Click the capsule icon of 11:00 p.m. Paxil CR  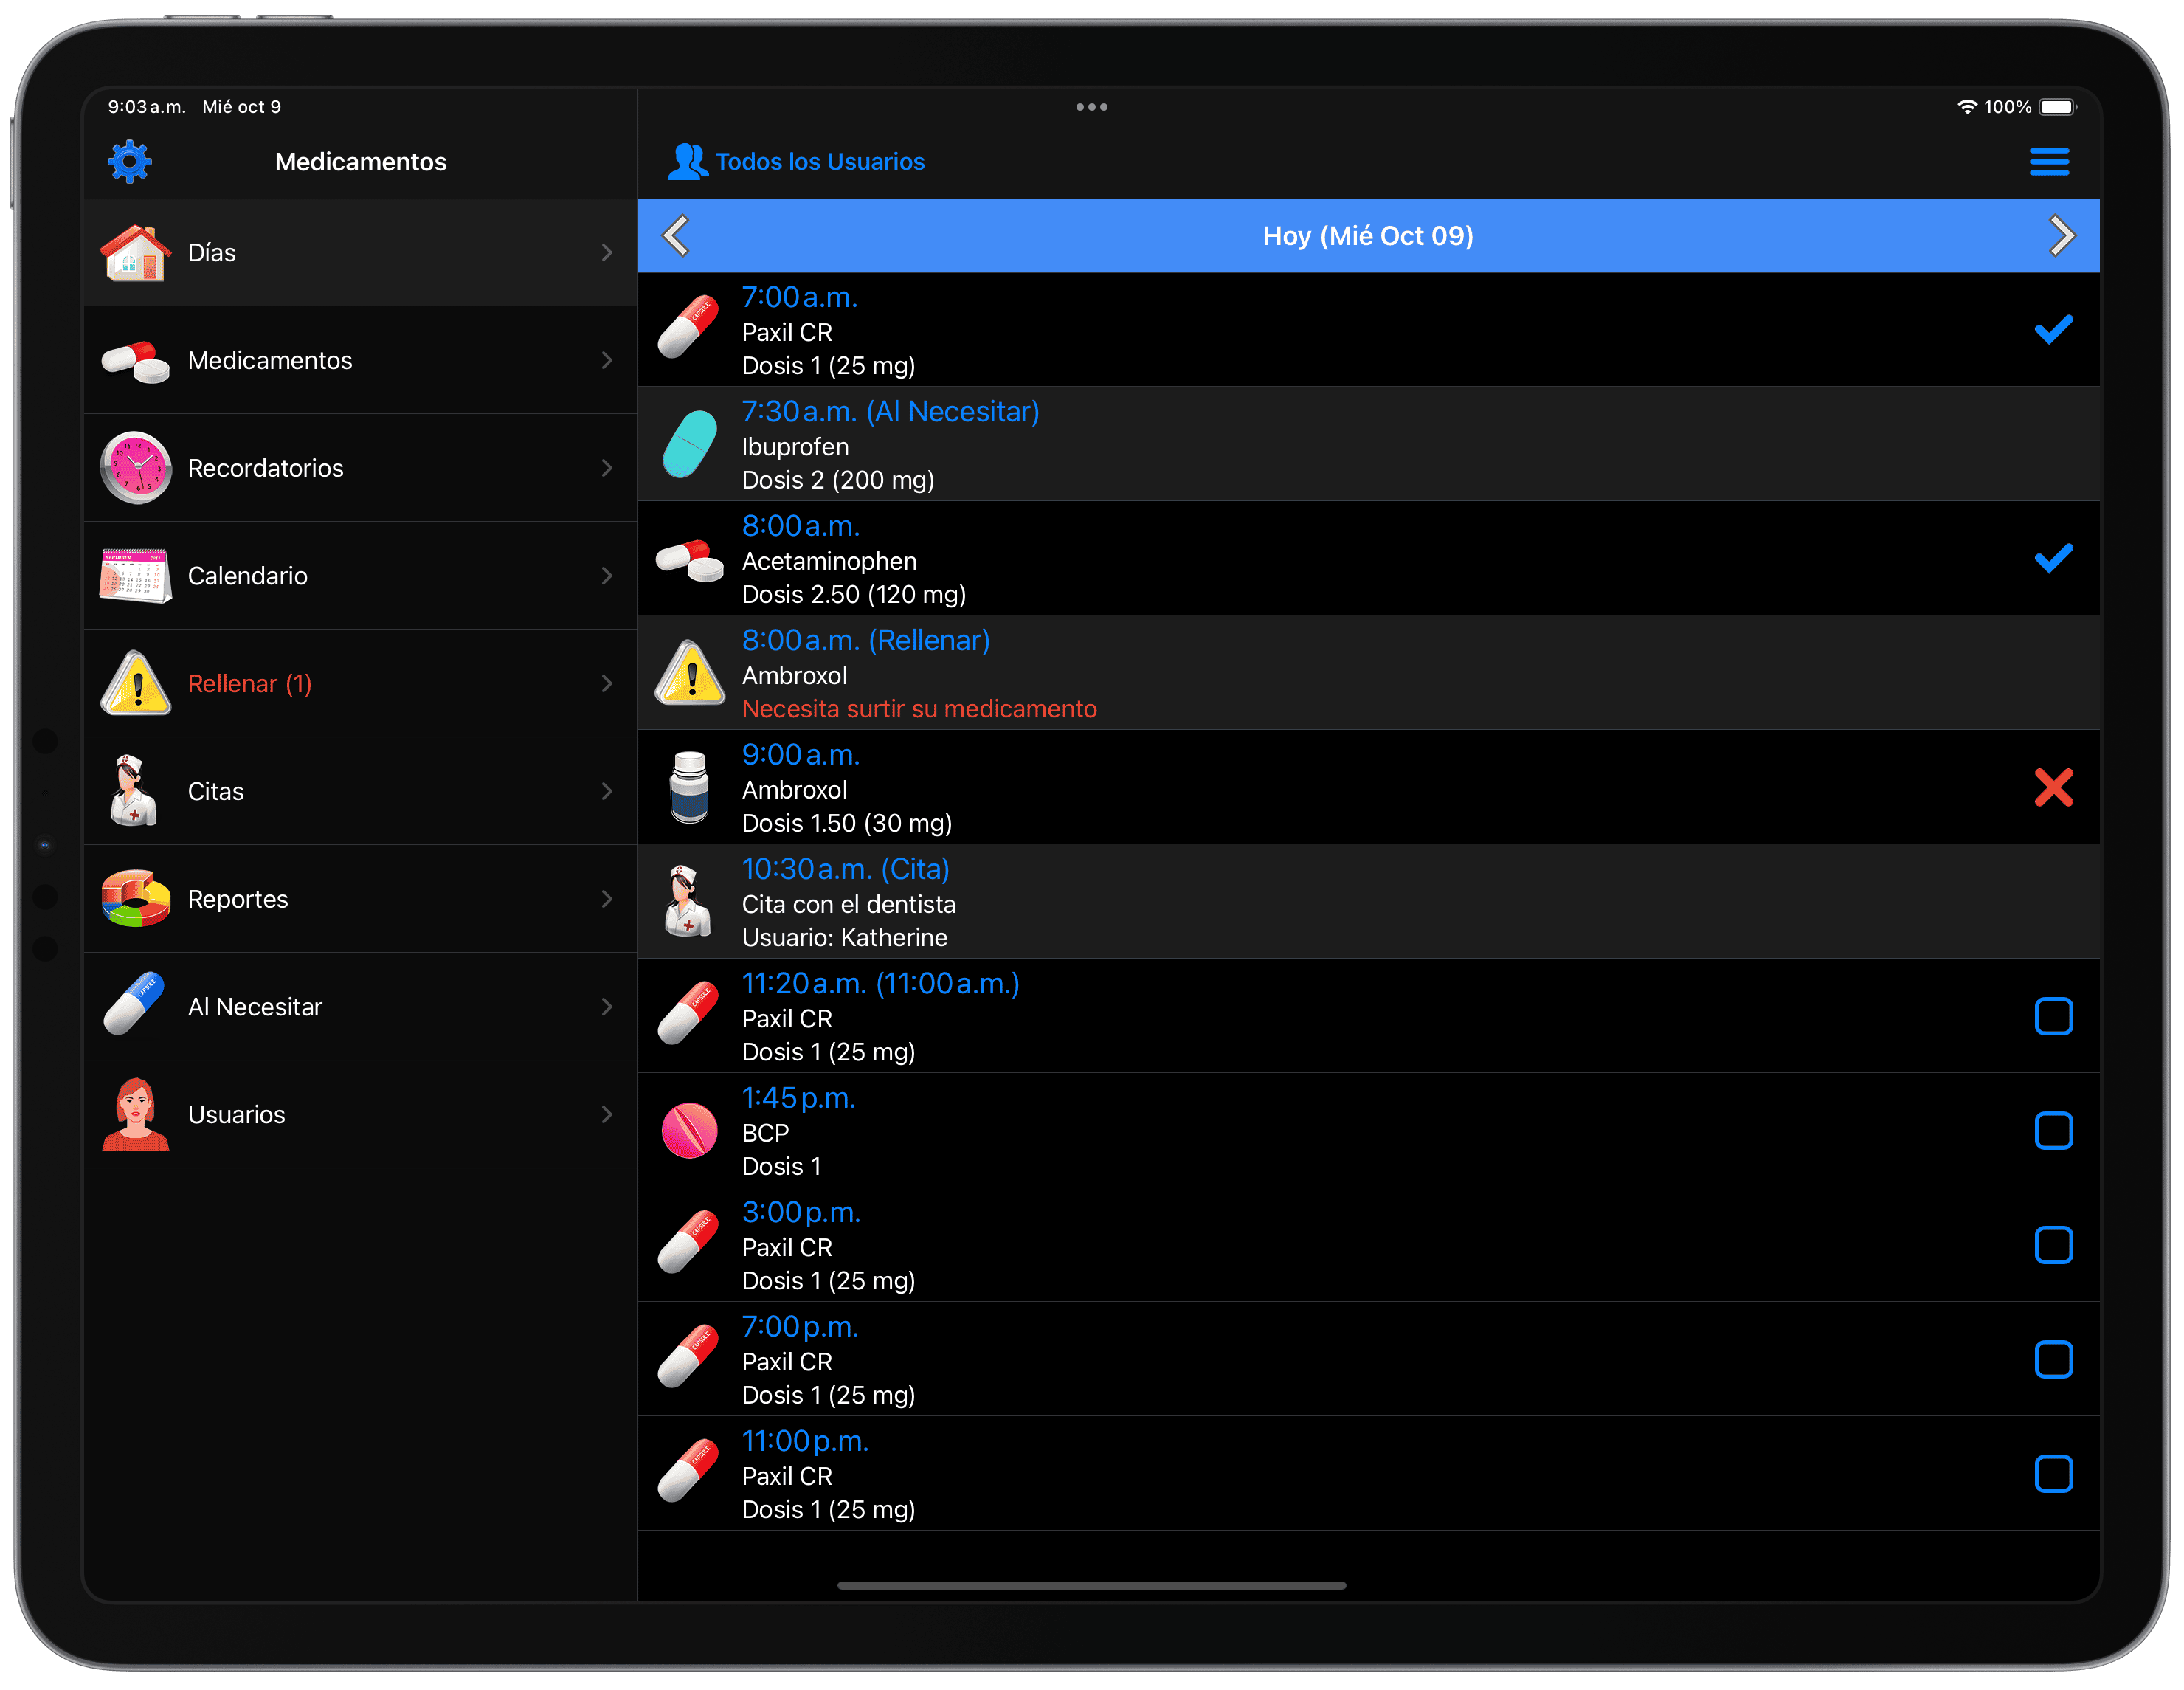click(689, 1471)
